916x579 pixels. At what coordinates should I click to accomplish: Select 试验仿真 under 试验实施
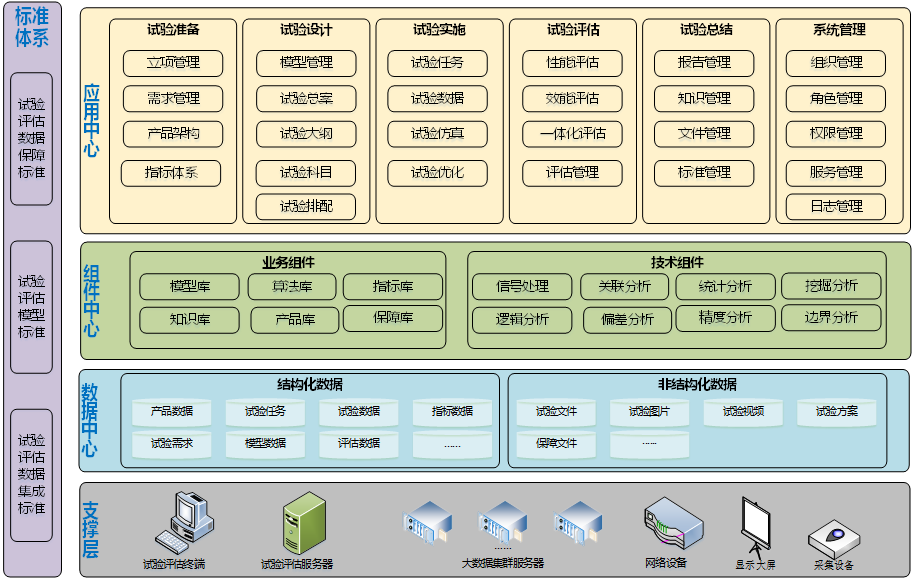coord(437,134)
